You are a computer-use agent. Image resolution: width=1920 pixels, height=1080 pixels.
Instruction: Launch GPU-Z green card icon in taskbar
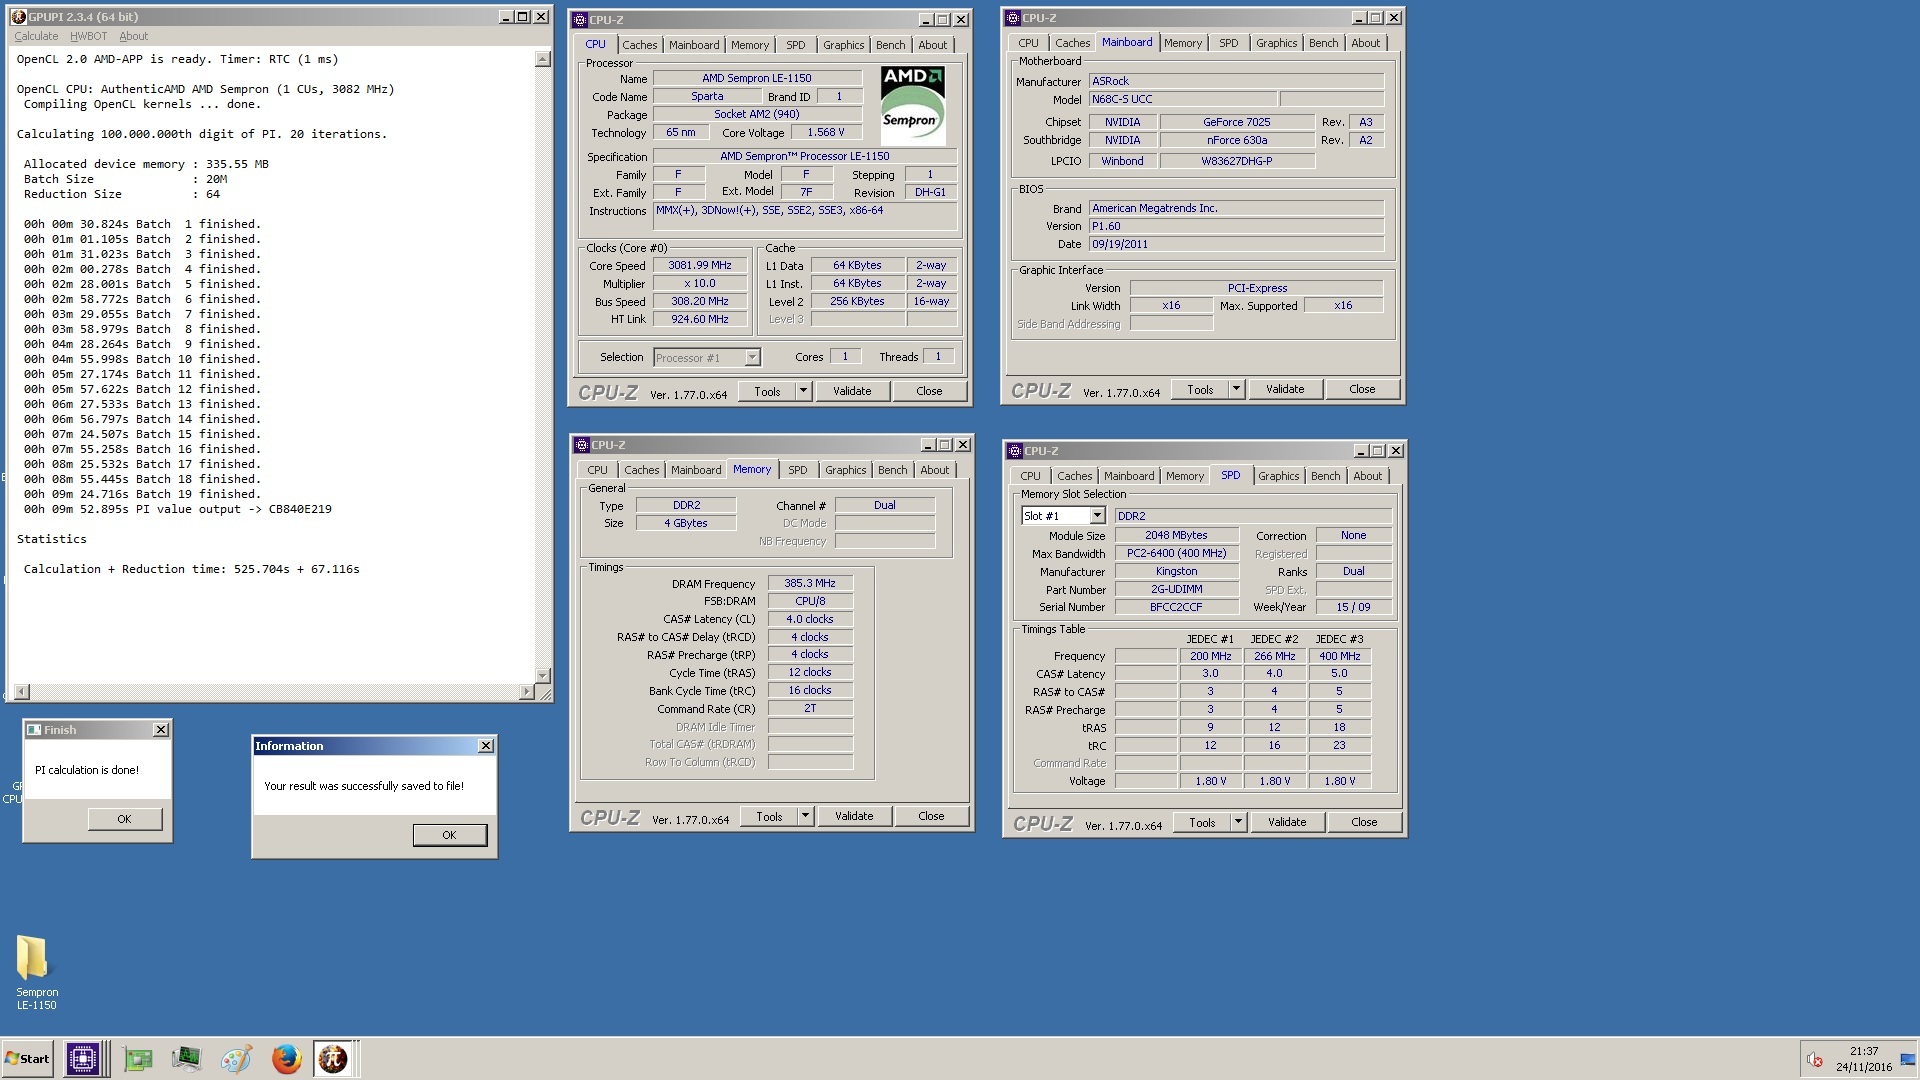138,1058
